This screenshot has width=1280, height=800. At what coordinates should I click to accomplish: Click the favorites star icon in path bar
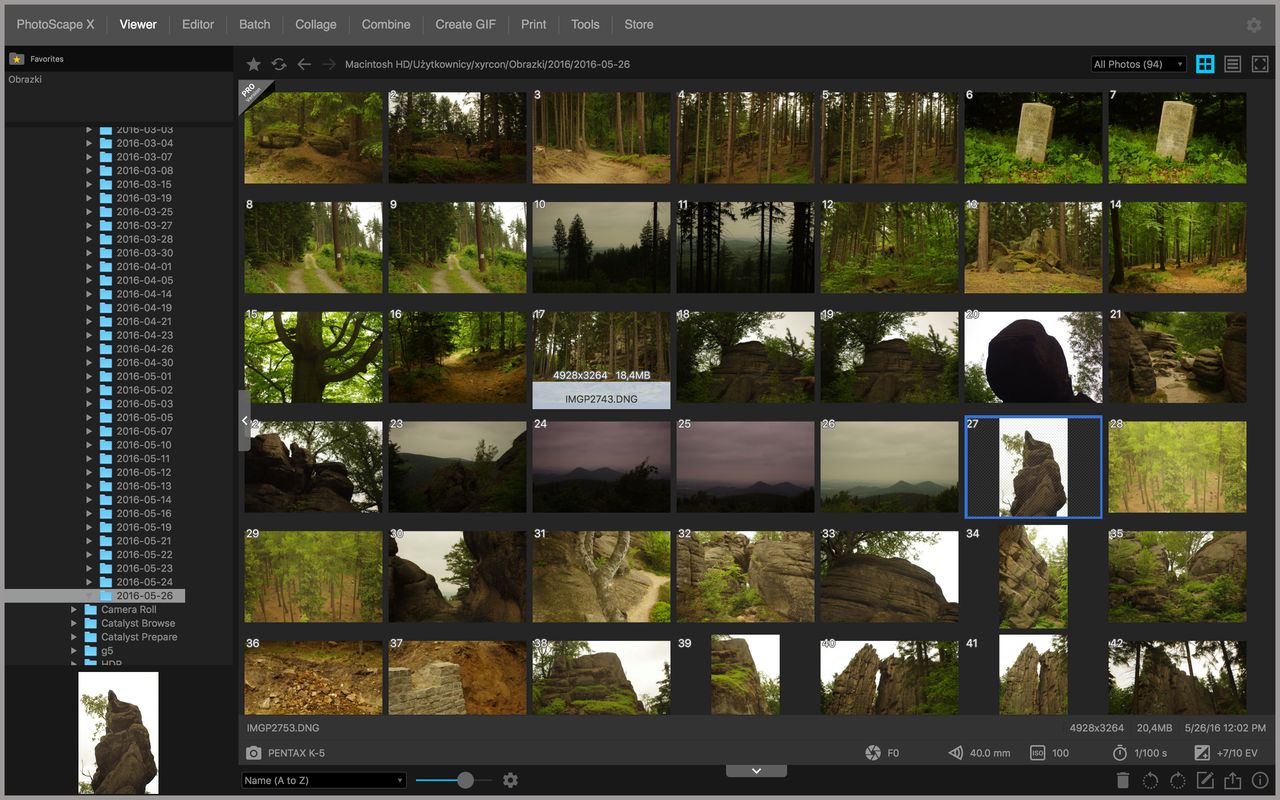coord(254,64)
